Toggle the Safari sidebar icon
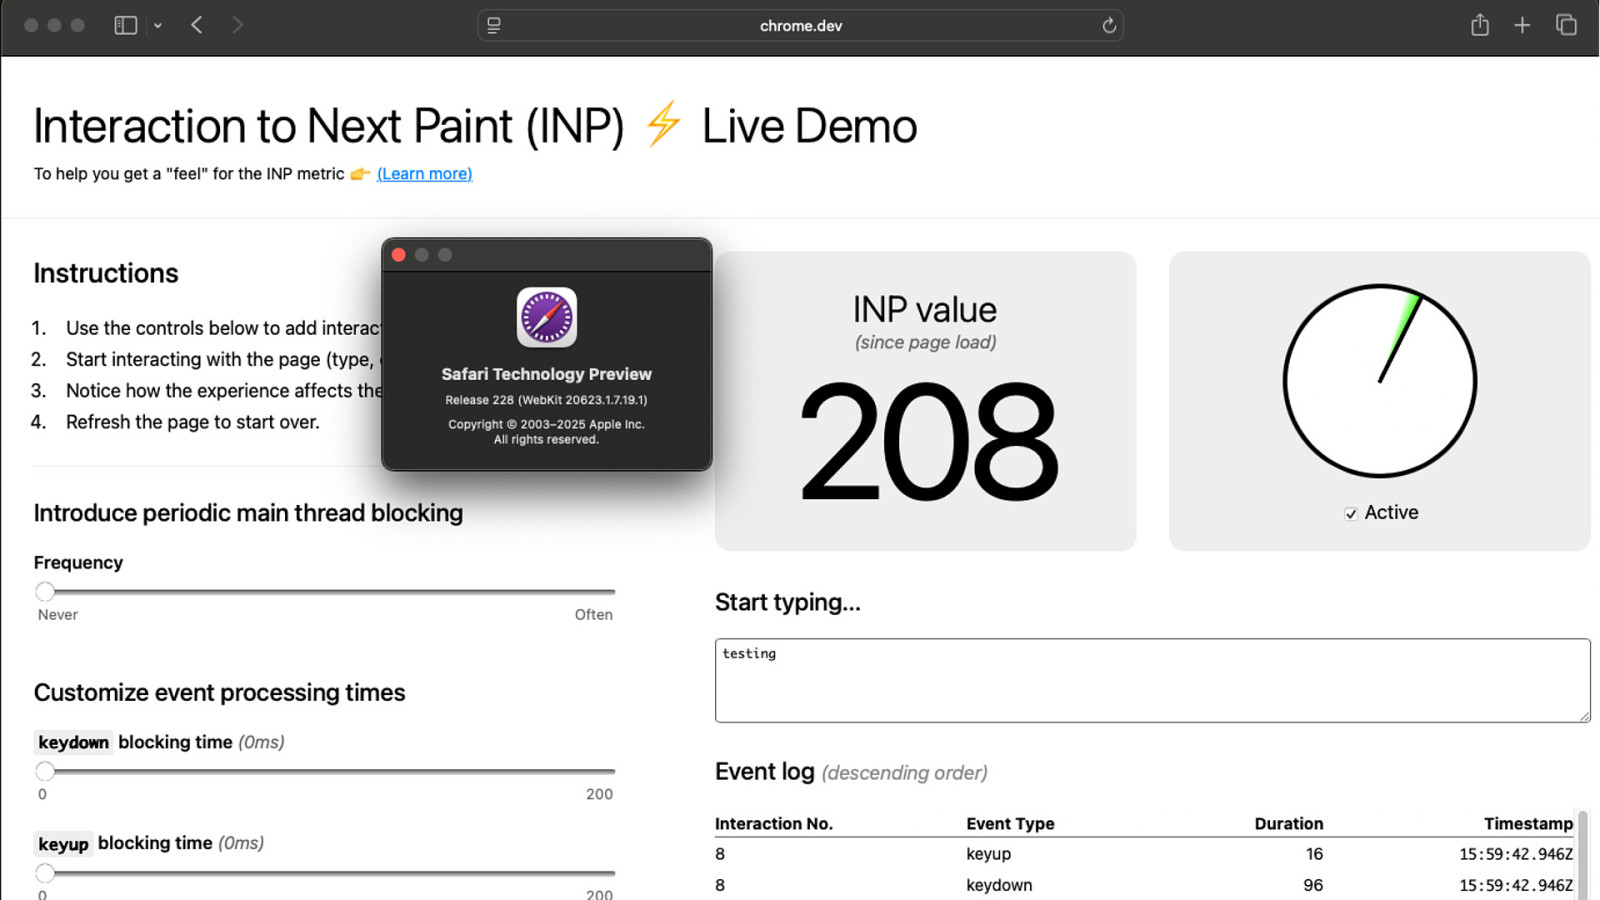 pyautogui.click(x=125, y=26)
